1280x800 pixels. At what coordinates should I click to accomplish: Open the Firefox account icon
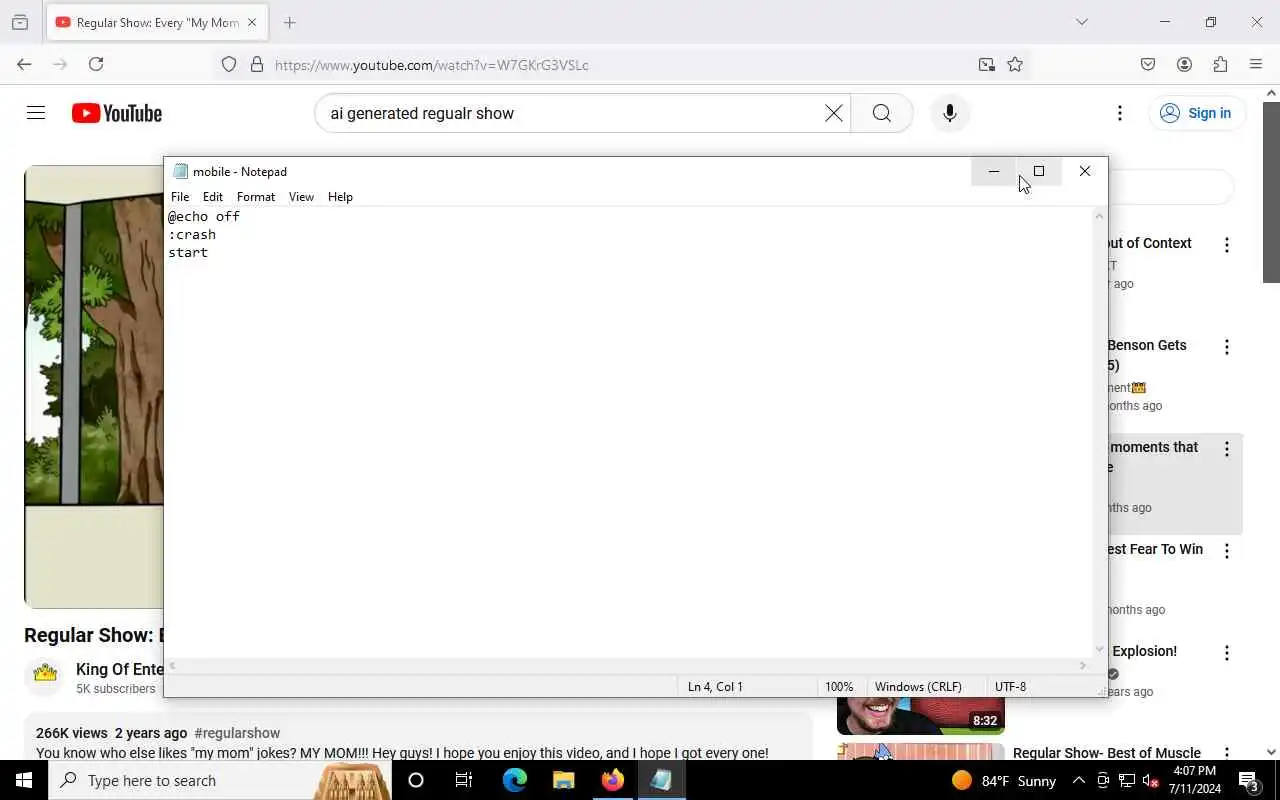(x=1184, y=64)
